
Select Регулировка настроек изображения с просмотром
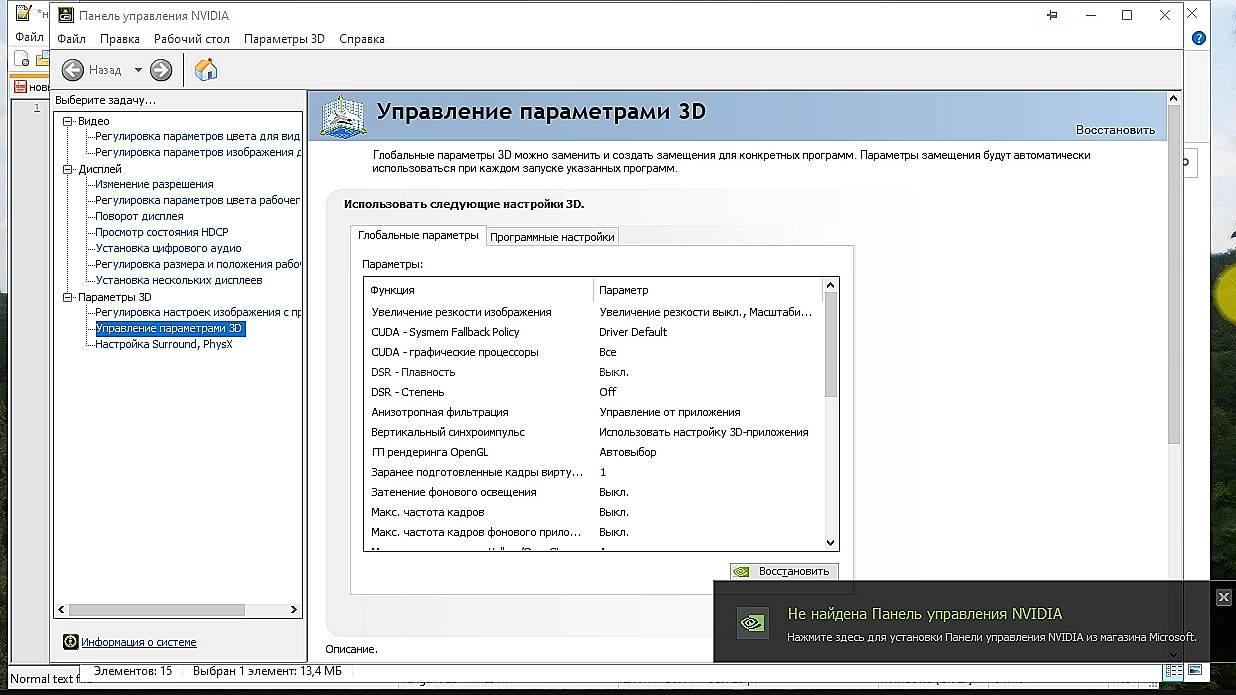click(x=197, y=312)
